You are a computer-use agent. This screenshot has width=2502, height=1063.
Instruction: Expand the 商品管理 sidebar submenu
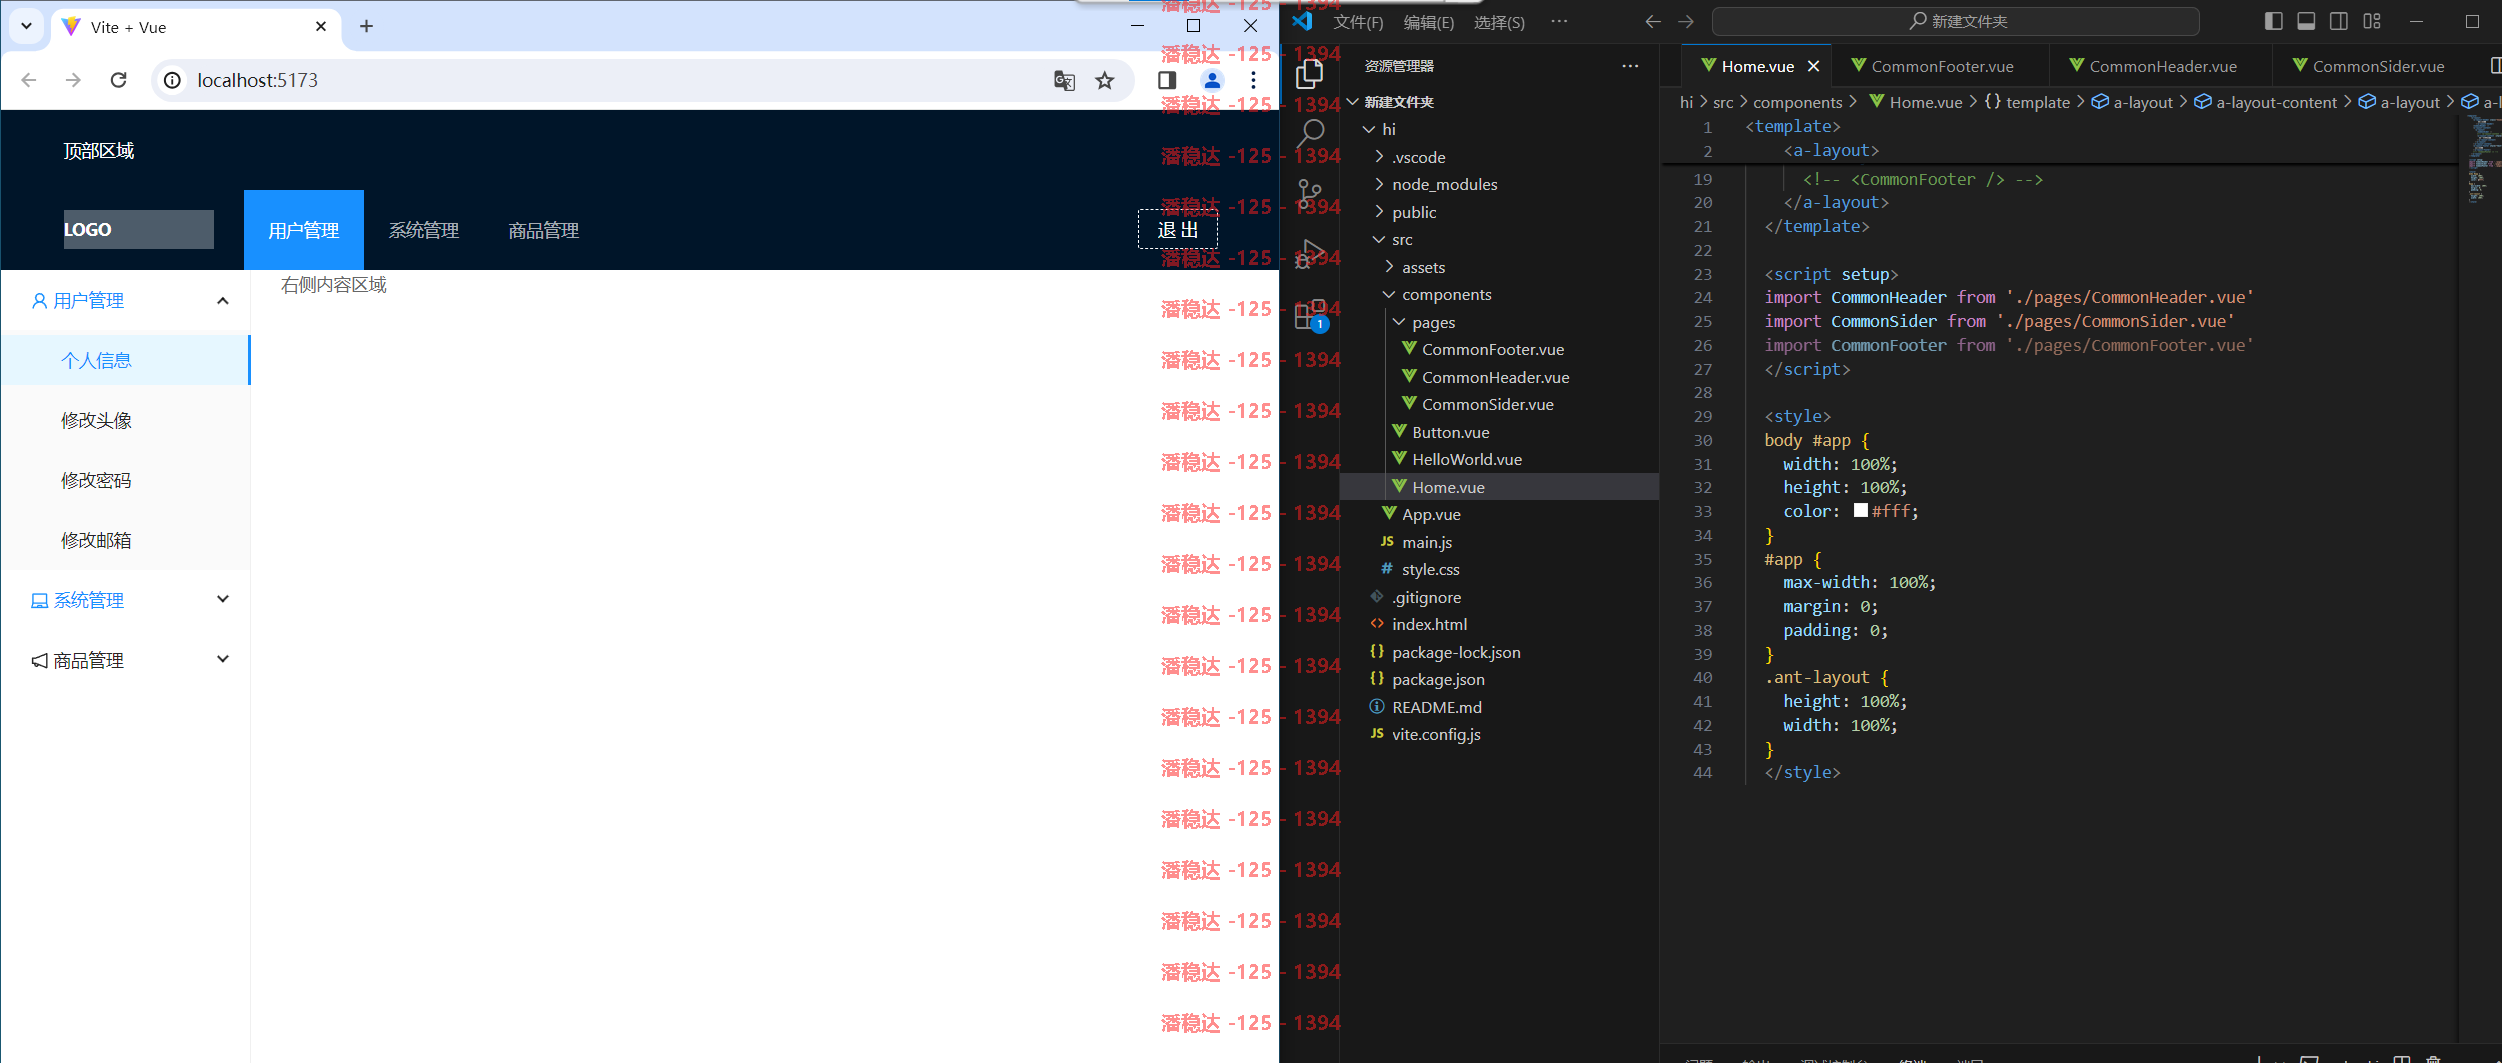[126, 660]
